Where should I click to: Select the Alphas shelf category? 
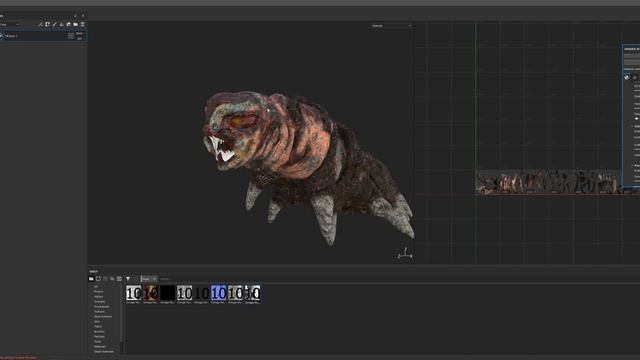[x=98, y=296]
